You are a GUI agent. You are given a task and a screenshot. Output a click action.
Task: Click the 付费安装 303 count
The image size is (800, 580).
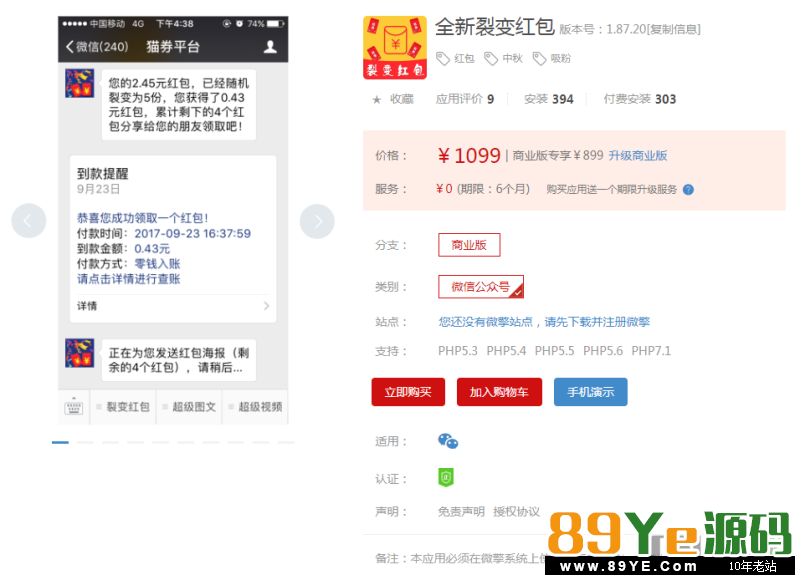tap(640, 99)
